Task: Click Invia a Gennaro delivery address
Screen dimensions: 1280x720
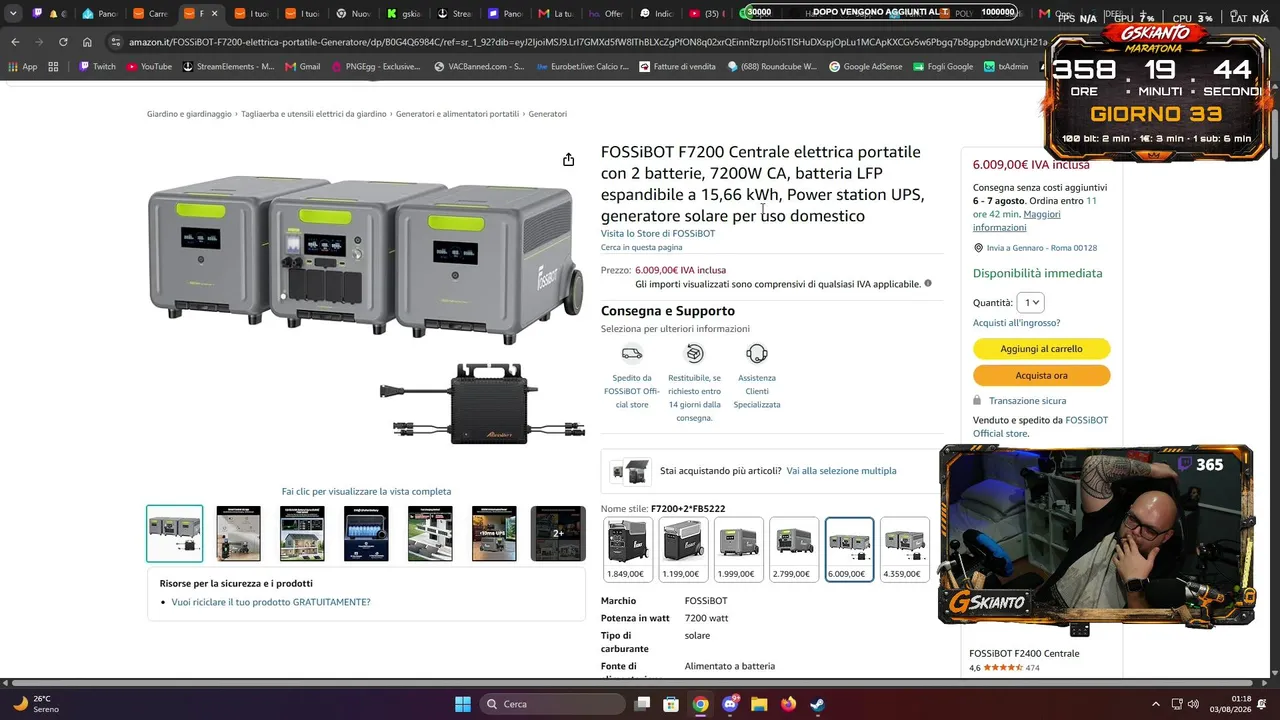Action: pos(1042,248)
